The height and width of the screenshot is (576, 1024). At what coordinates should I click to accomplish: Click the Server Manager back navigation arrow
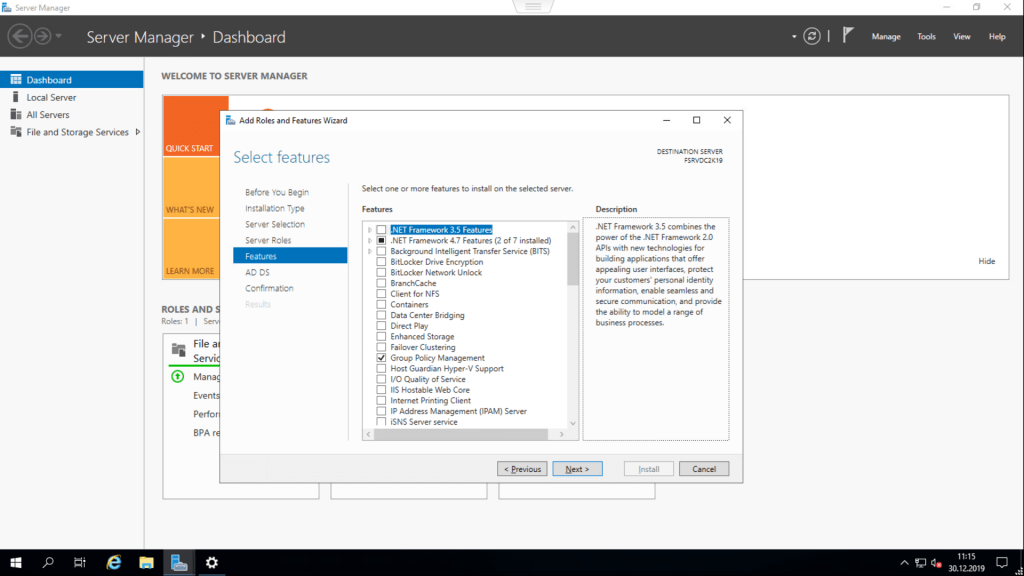point(20,36)
